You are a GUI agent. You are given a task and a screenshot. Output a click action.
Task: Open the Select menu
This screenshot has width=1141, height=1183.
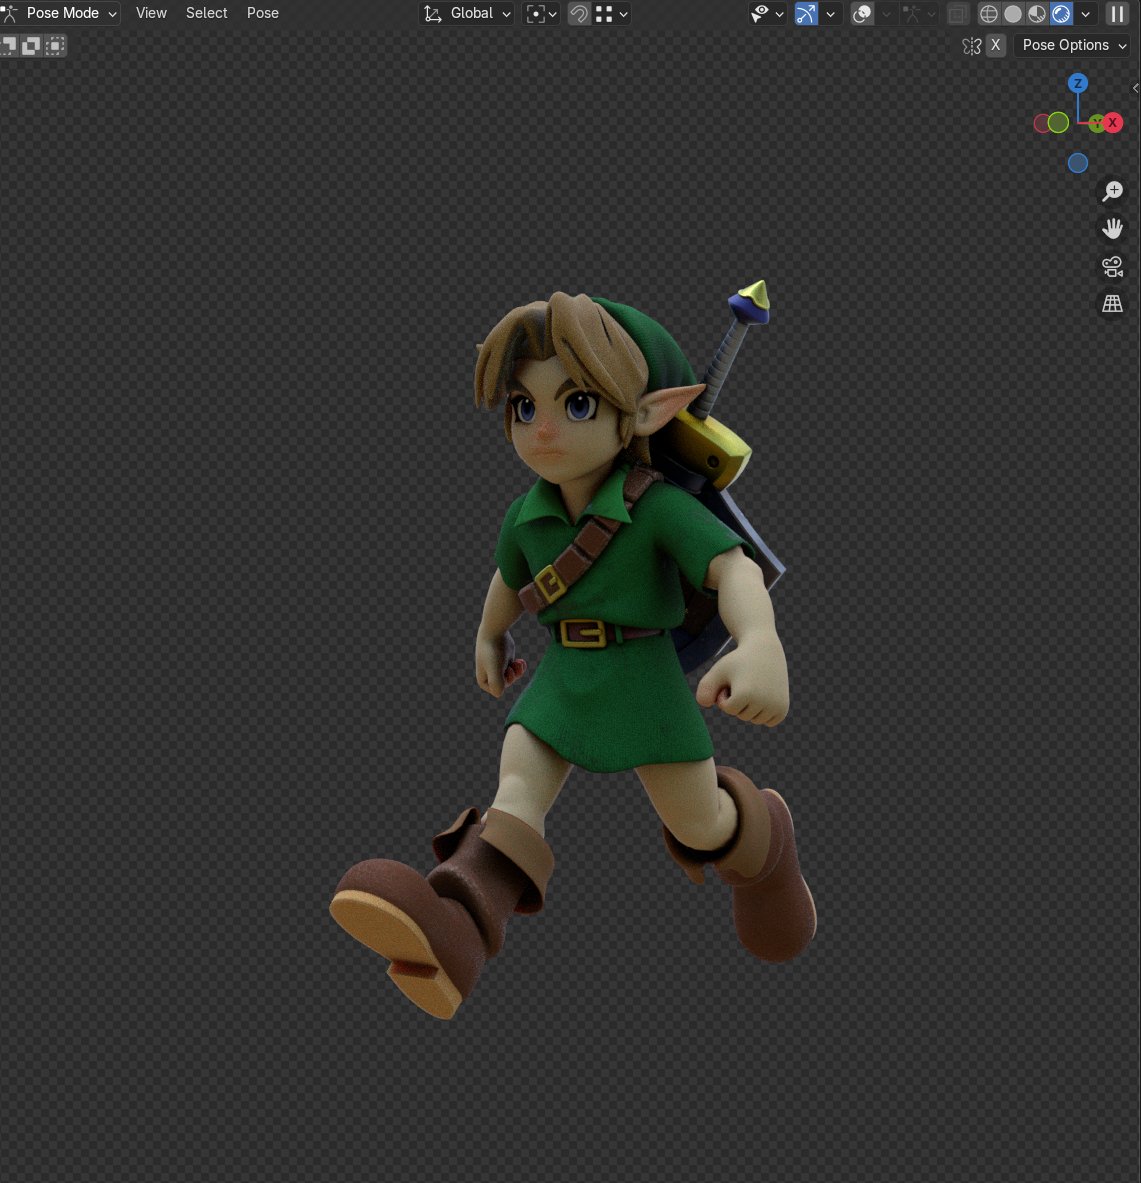point(206,13)
